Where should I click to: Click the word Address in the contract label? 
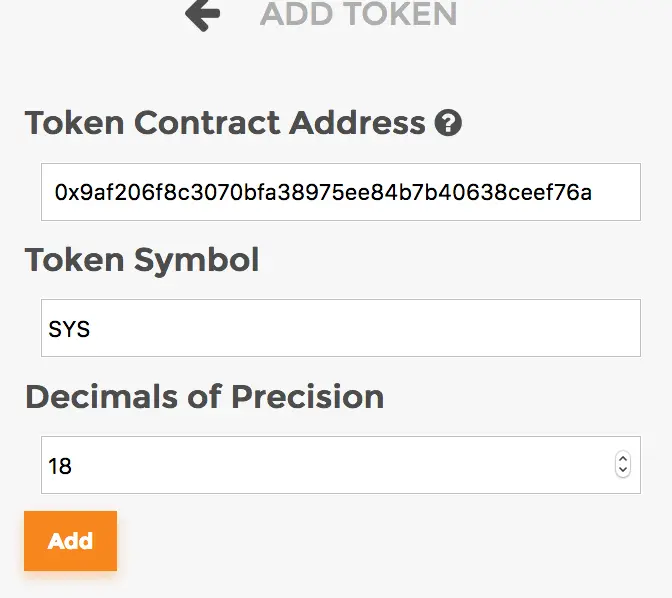click(x=357, y=123)
